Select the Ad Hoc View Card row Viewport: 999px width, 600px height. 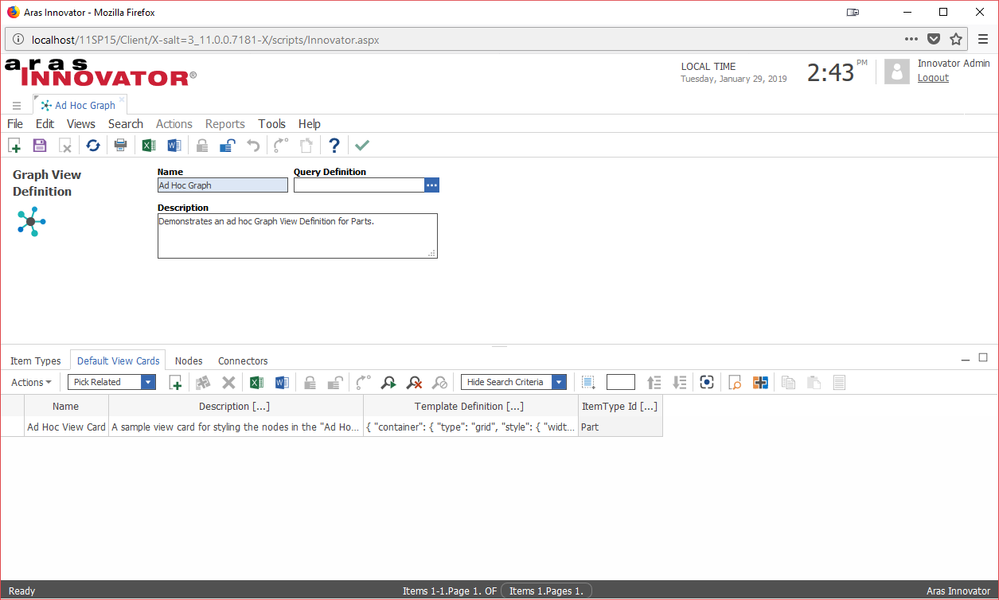(x=66, y=427)
